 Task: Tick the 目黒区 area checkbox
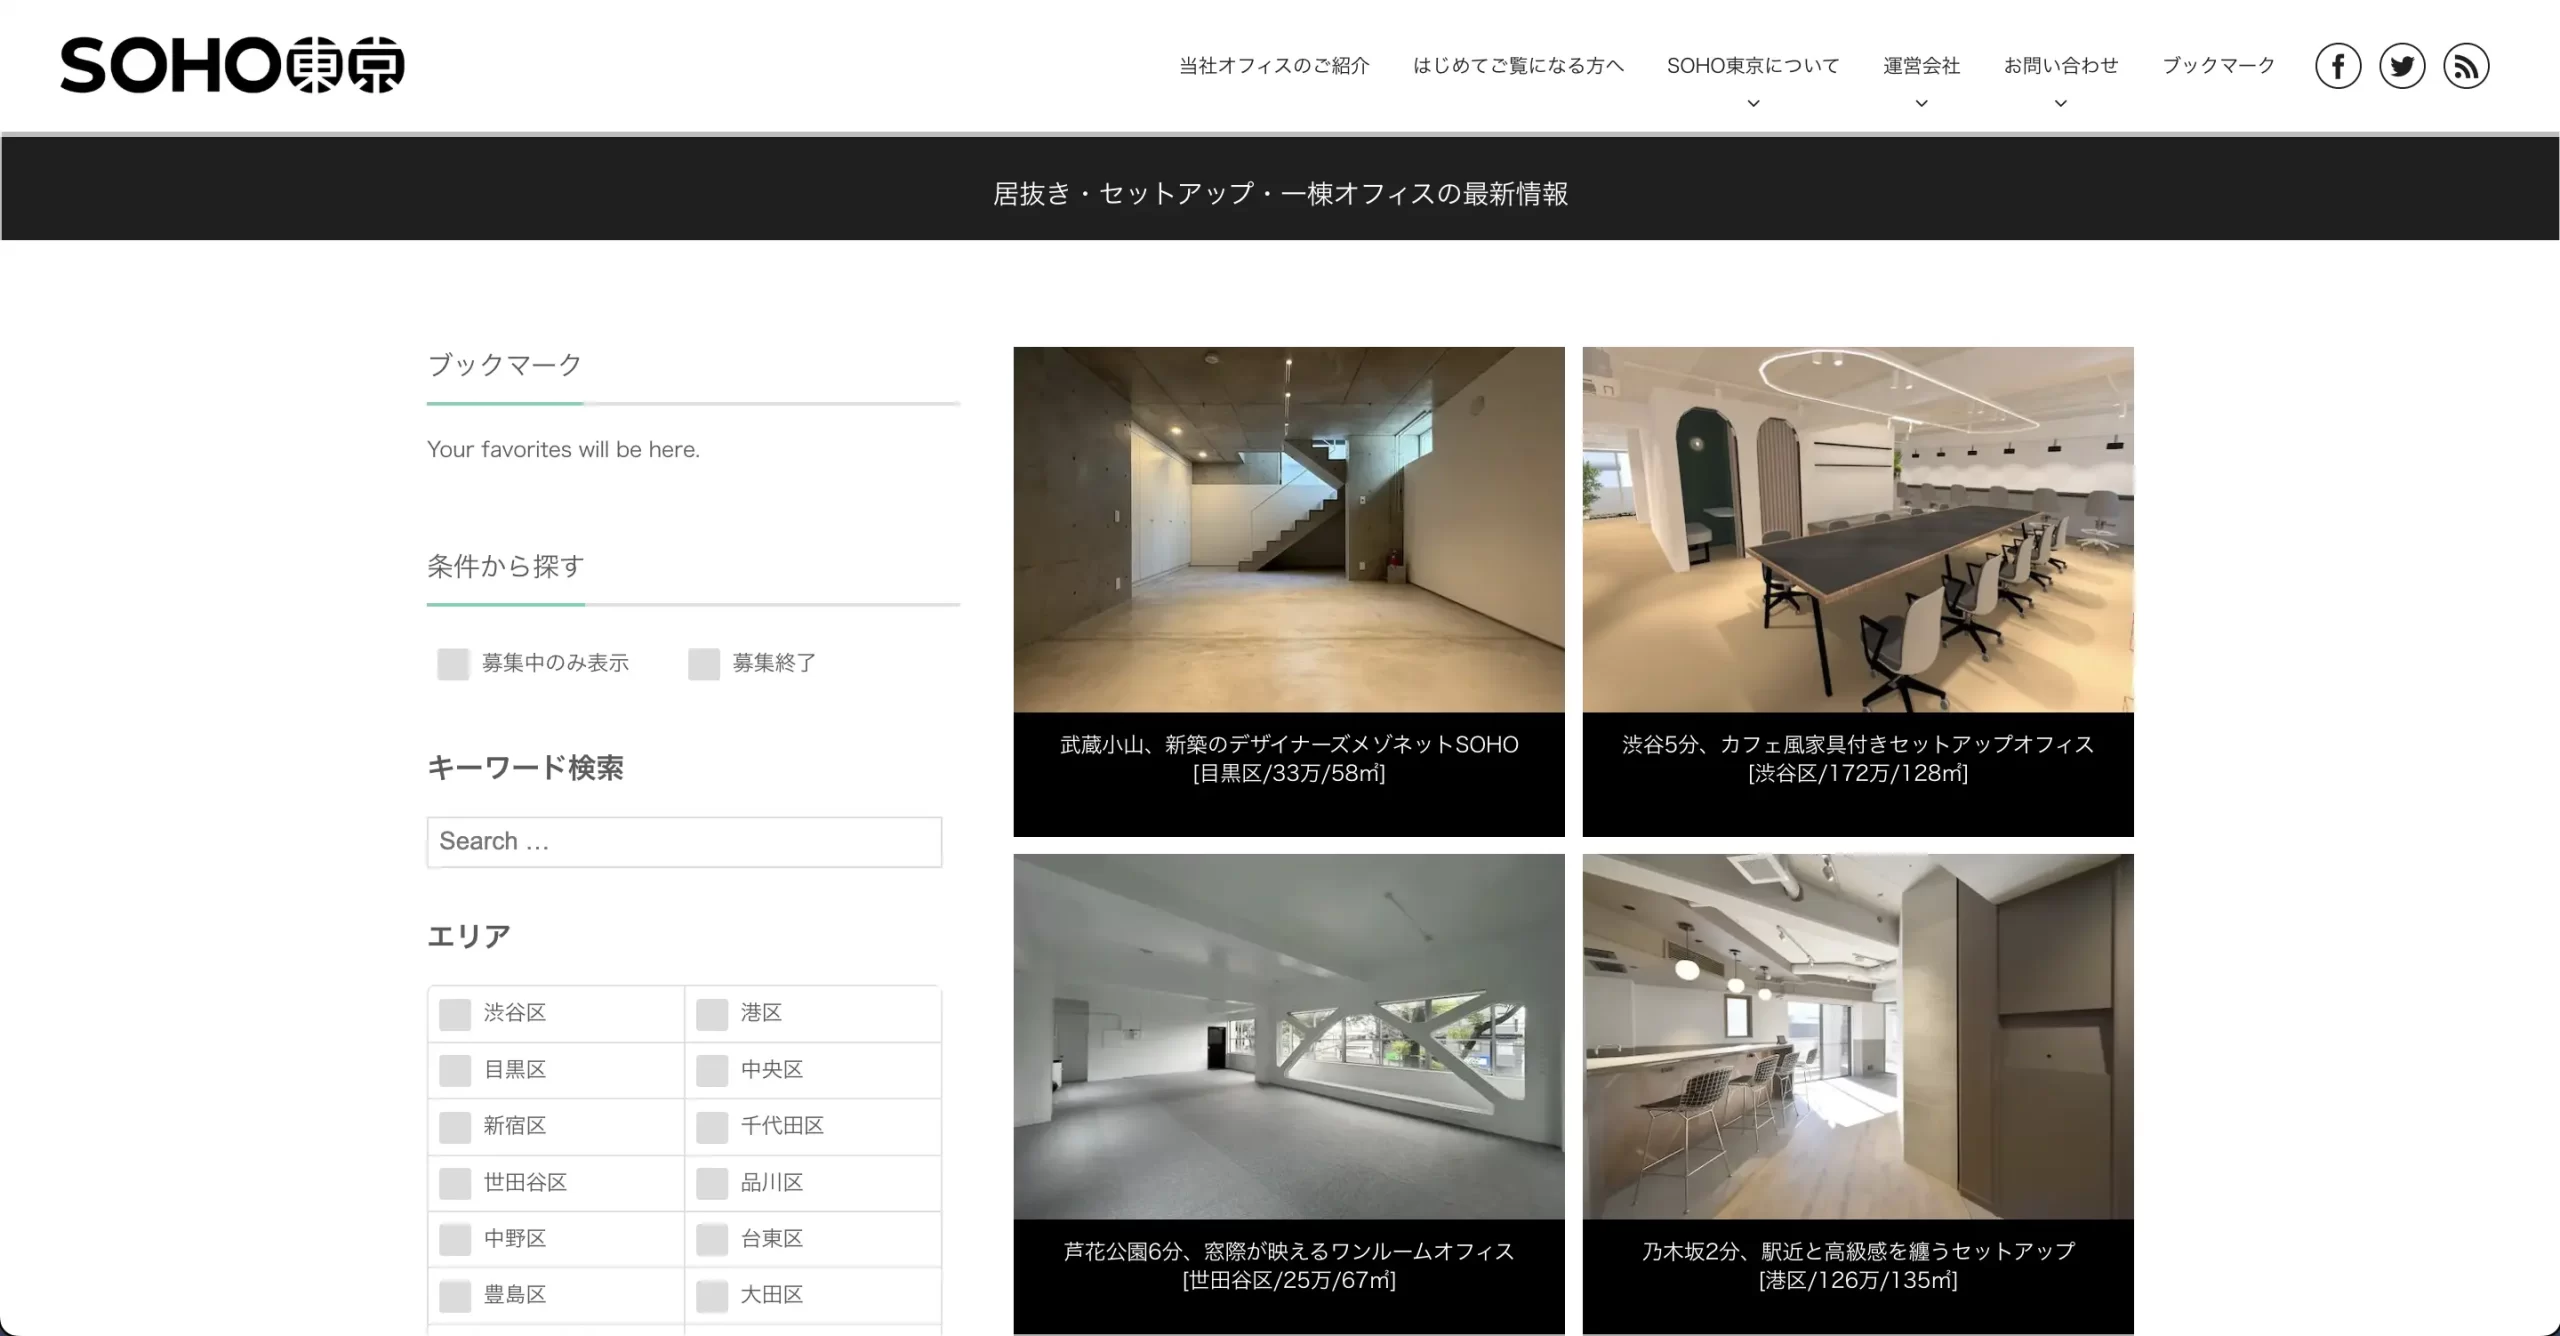455,1071
